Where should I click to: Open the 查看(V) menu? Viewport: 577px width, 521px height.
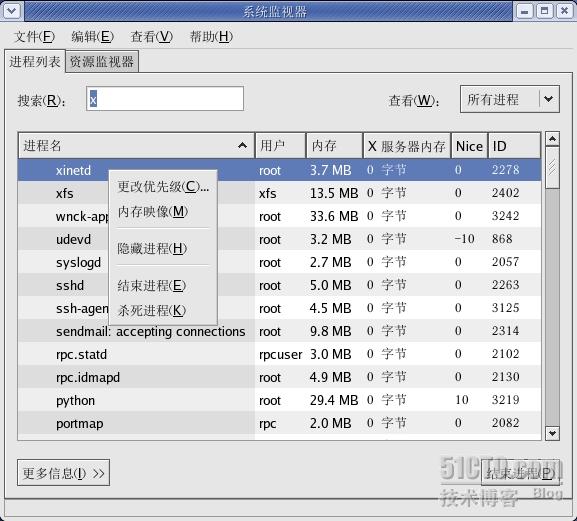pyautogui.click(x=151, y=36)
